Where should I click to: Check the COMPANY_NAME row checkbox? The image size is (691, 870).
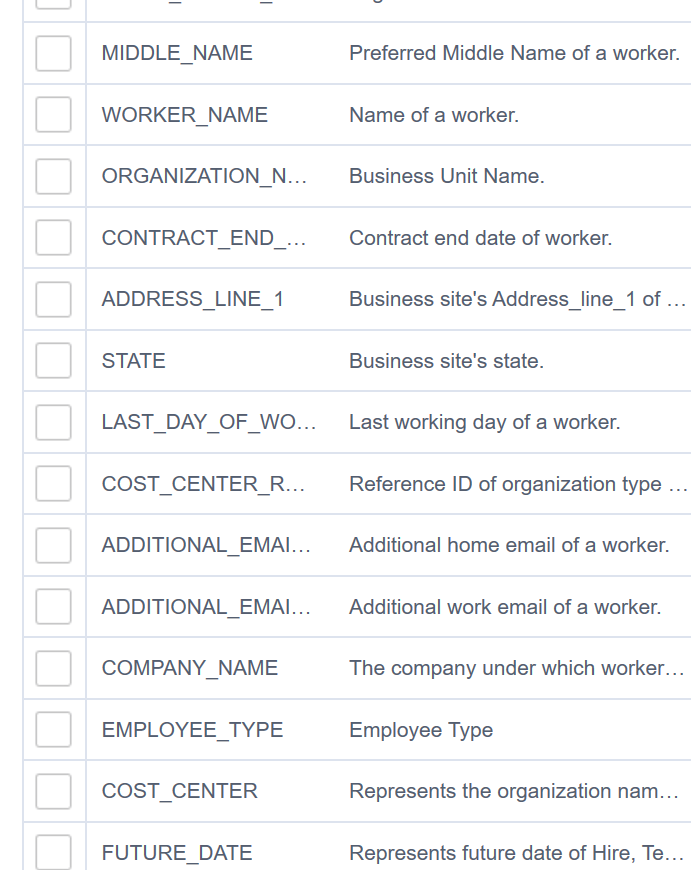[x=53, y=668]
